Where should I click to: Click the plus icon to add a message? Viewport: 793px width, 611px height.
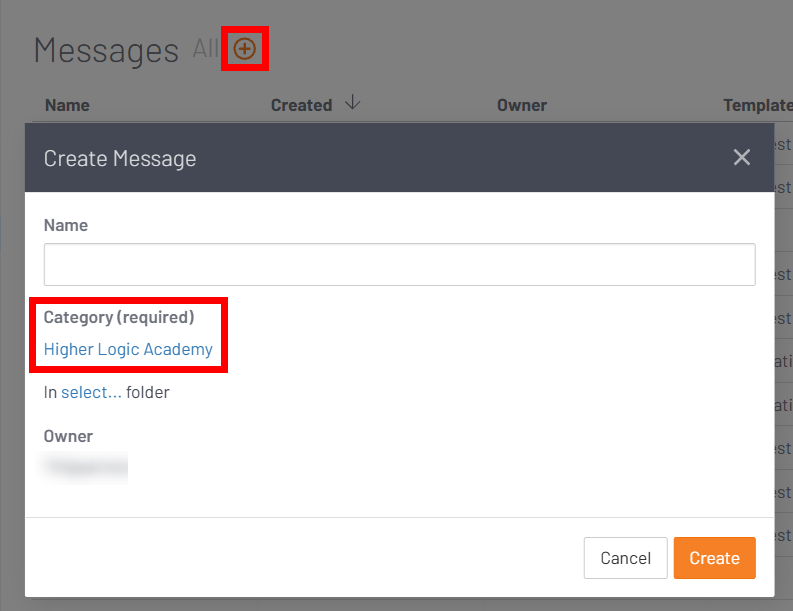[245, 49]
